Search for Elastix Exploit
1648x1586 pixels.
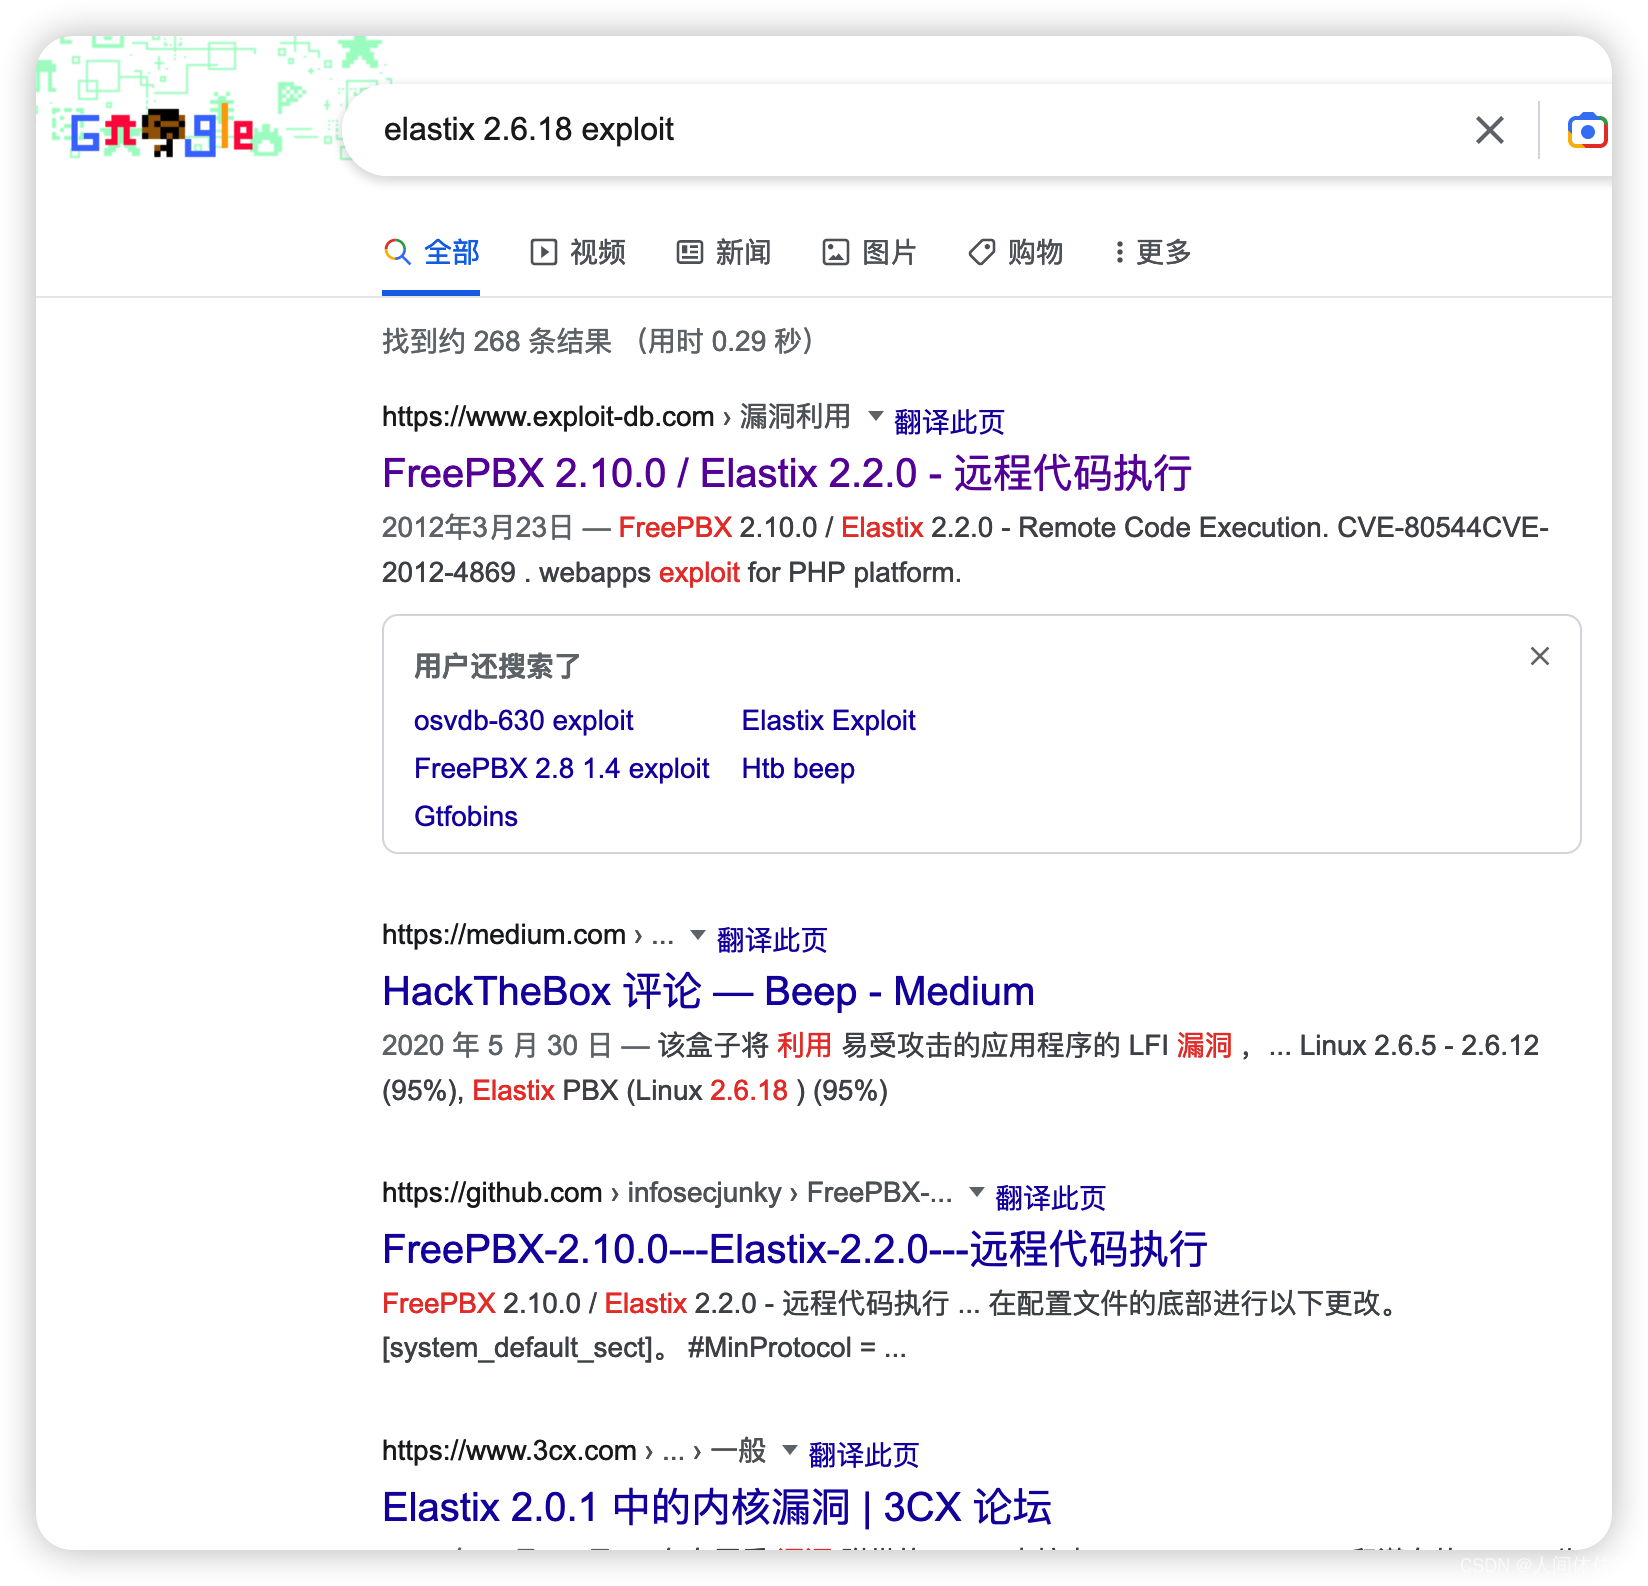tap(829, 720)
